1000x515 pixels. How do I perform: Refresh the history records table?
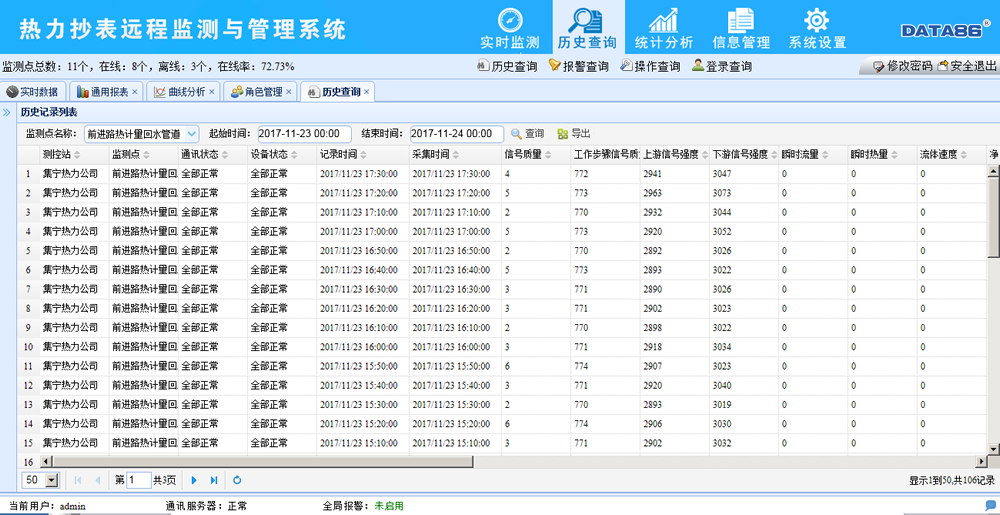tap(237, 480)
